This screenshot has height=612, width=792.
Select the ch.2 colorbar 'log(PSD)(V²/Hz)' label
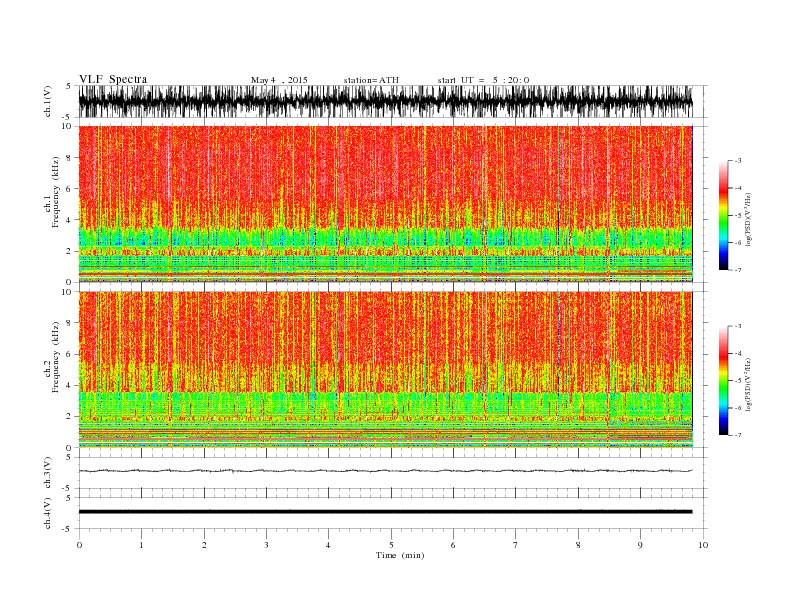[748, 384]
